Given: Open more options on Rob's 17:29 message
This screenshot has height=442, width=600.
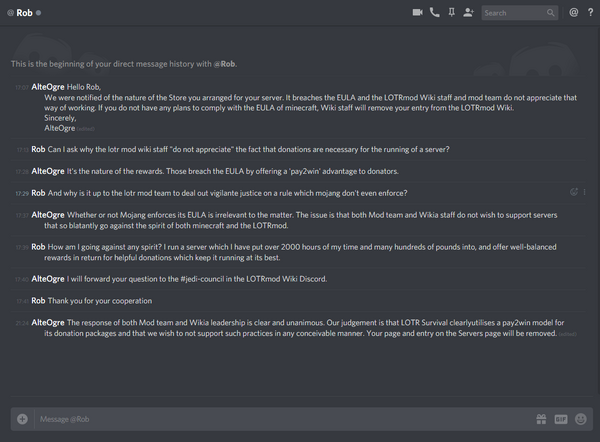Looking at the screenshot, I should (584, 192).
